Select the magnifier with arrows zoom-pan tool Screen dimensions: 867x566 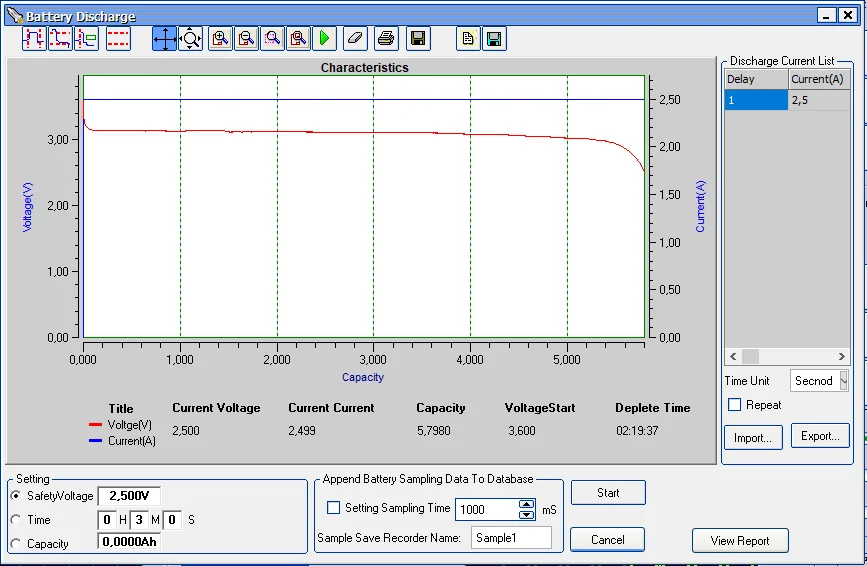click(191, 39)
